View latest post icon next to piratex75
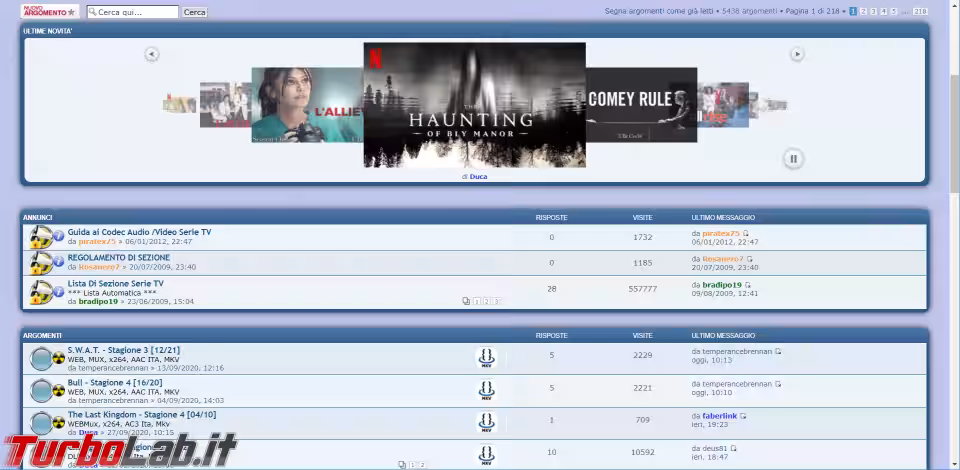This screenshot has width=960, height=470. (746, 234)
